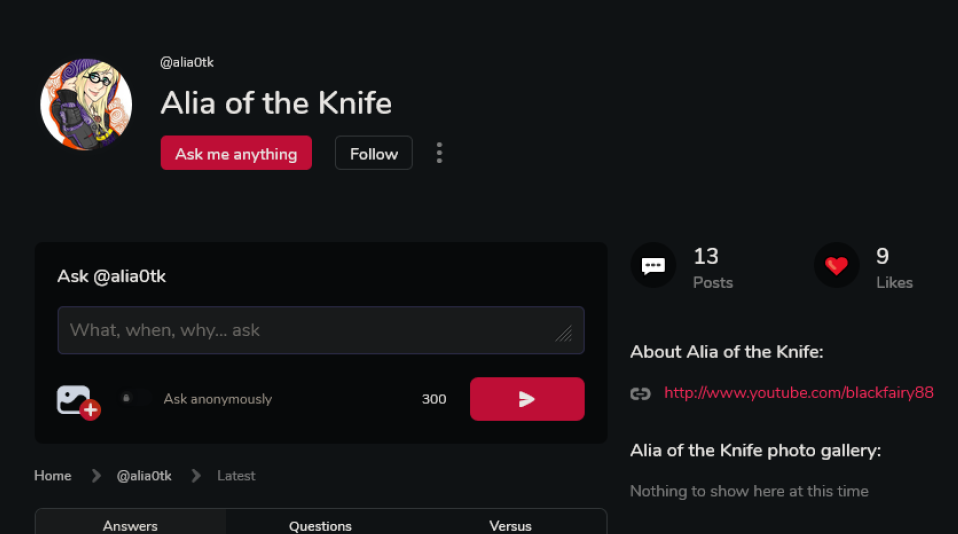Focus the 'What, when, why... ask' field
Viewport: 958px width, 534px height.
coord(321,330)
